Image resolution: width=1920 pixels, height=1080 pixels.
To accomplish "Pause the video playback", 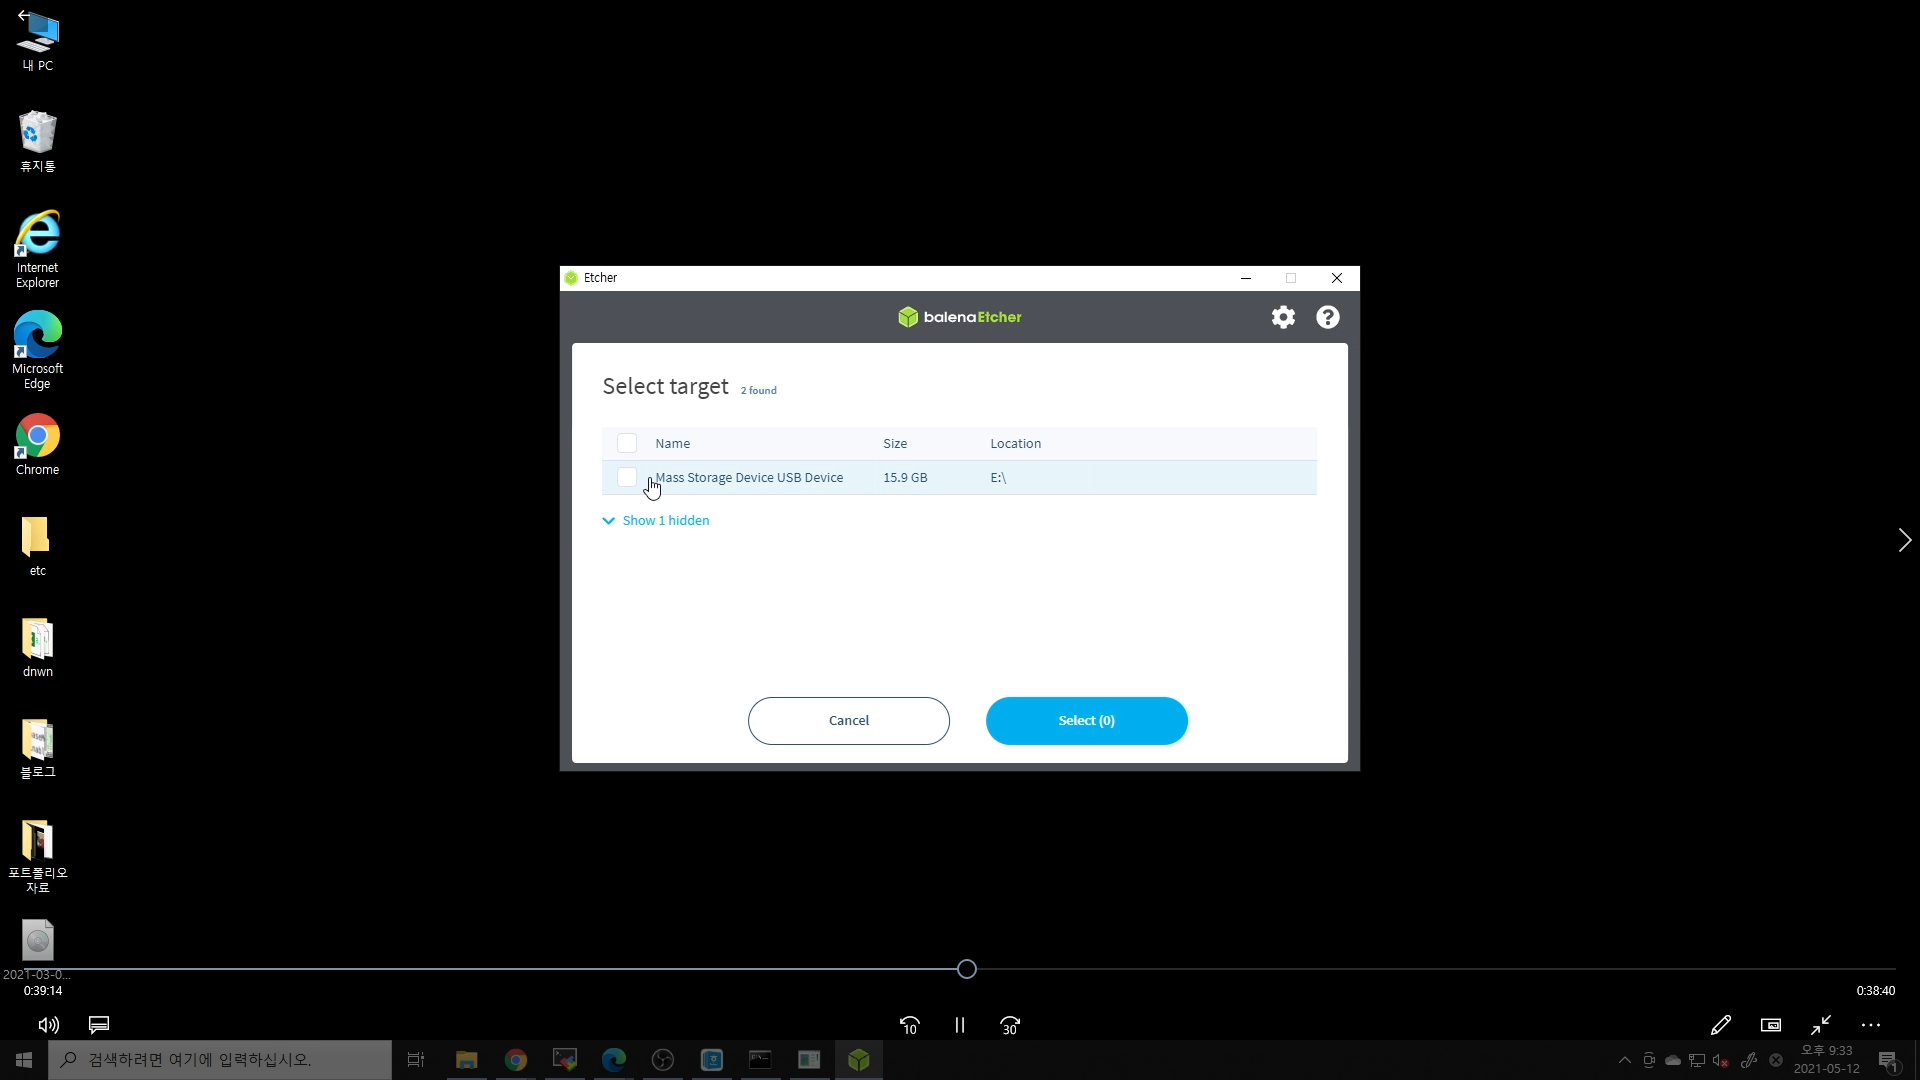I will tap(960, 1025).
